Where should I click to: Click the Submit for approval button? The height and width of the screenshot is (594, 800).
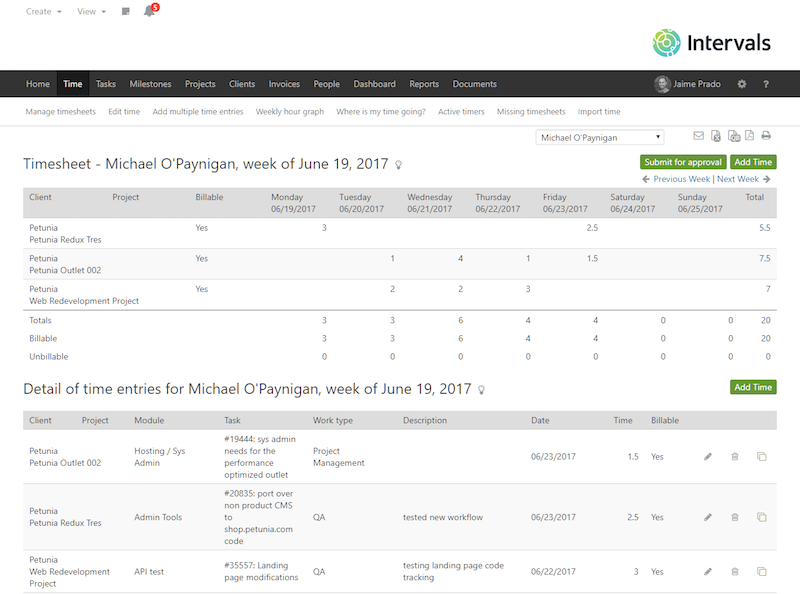click(682, 161)
